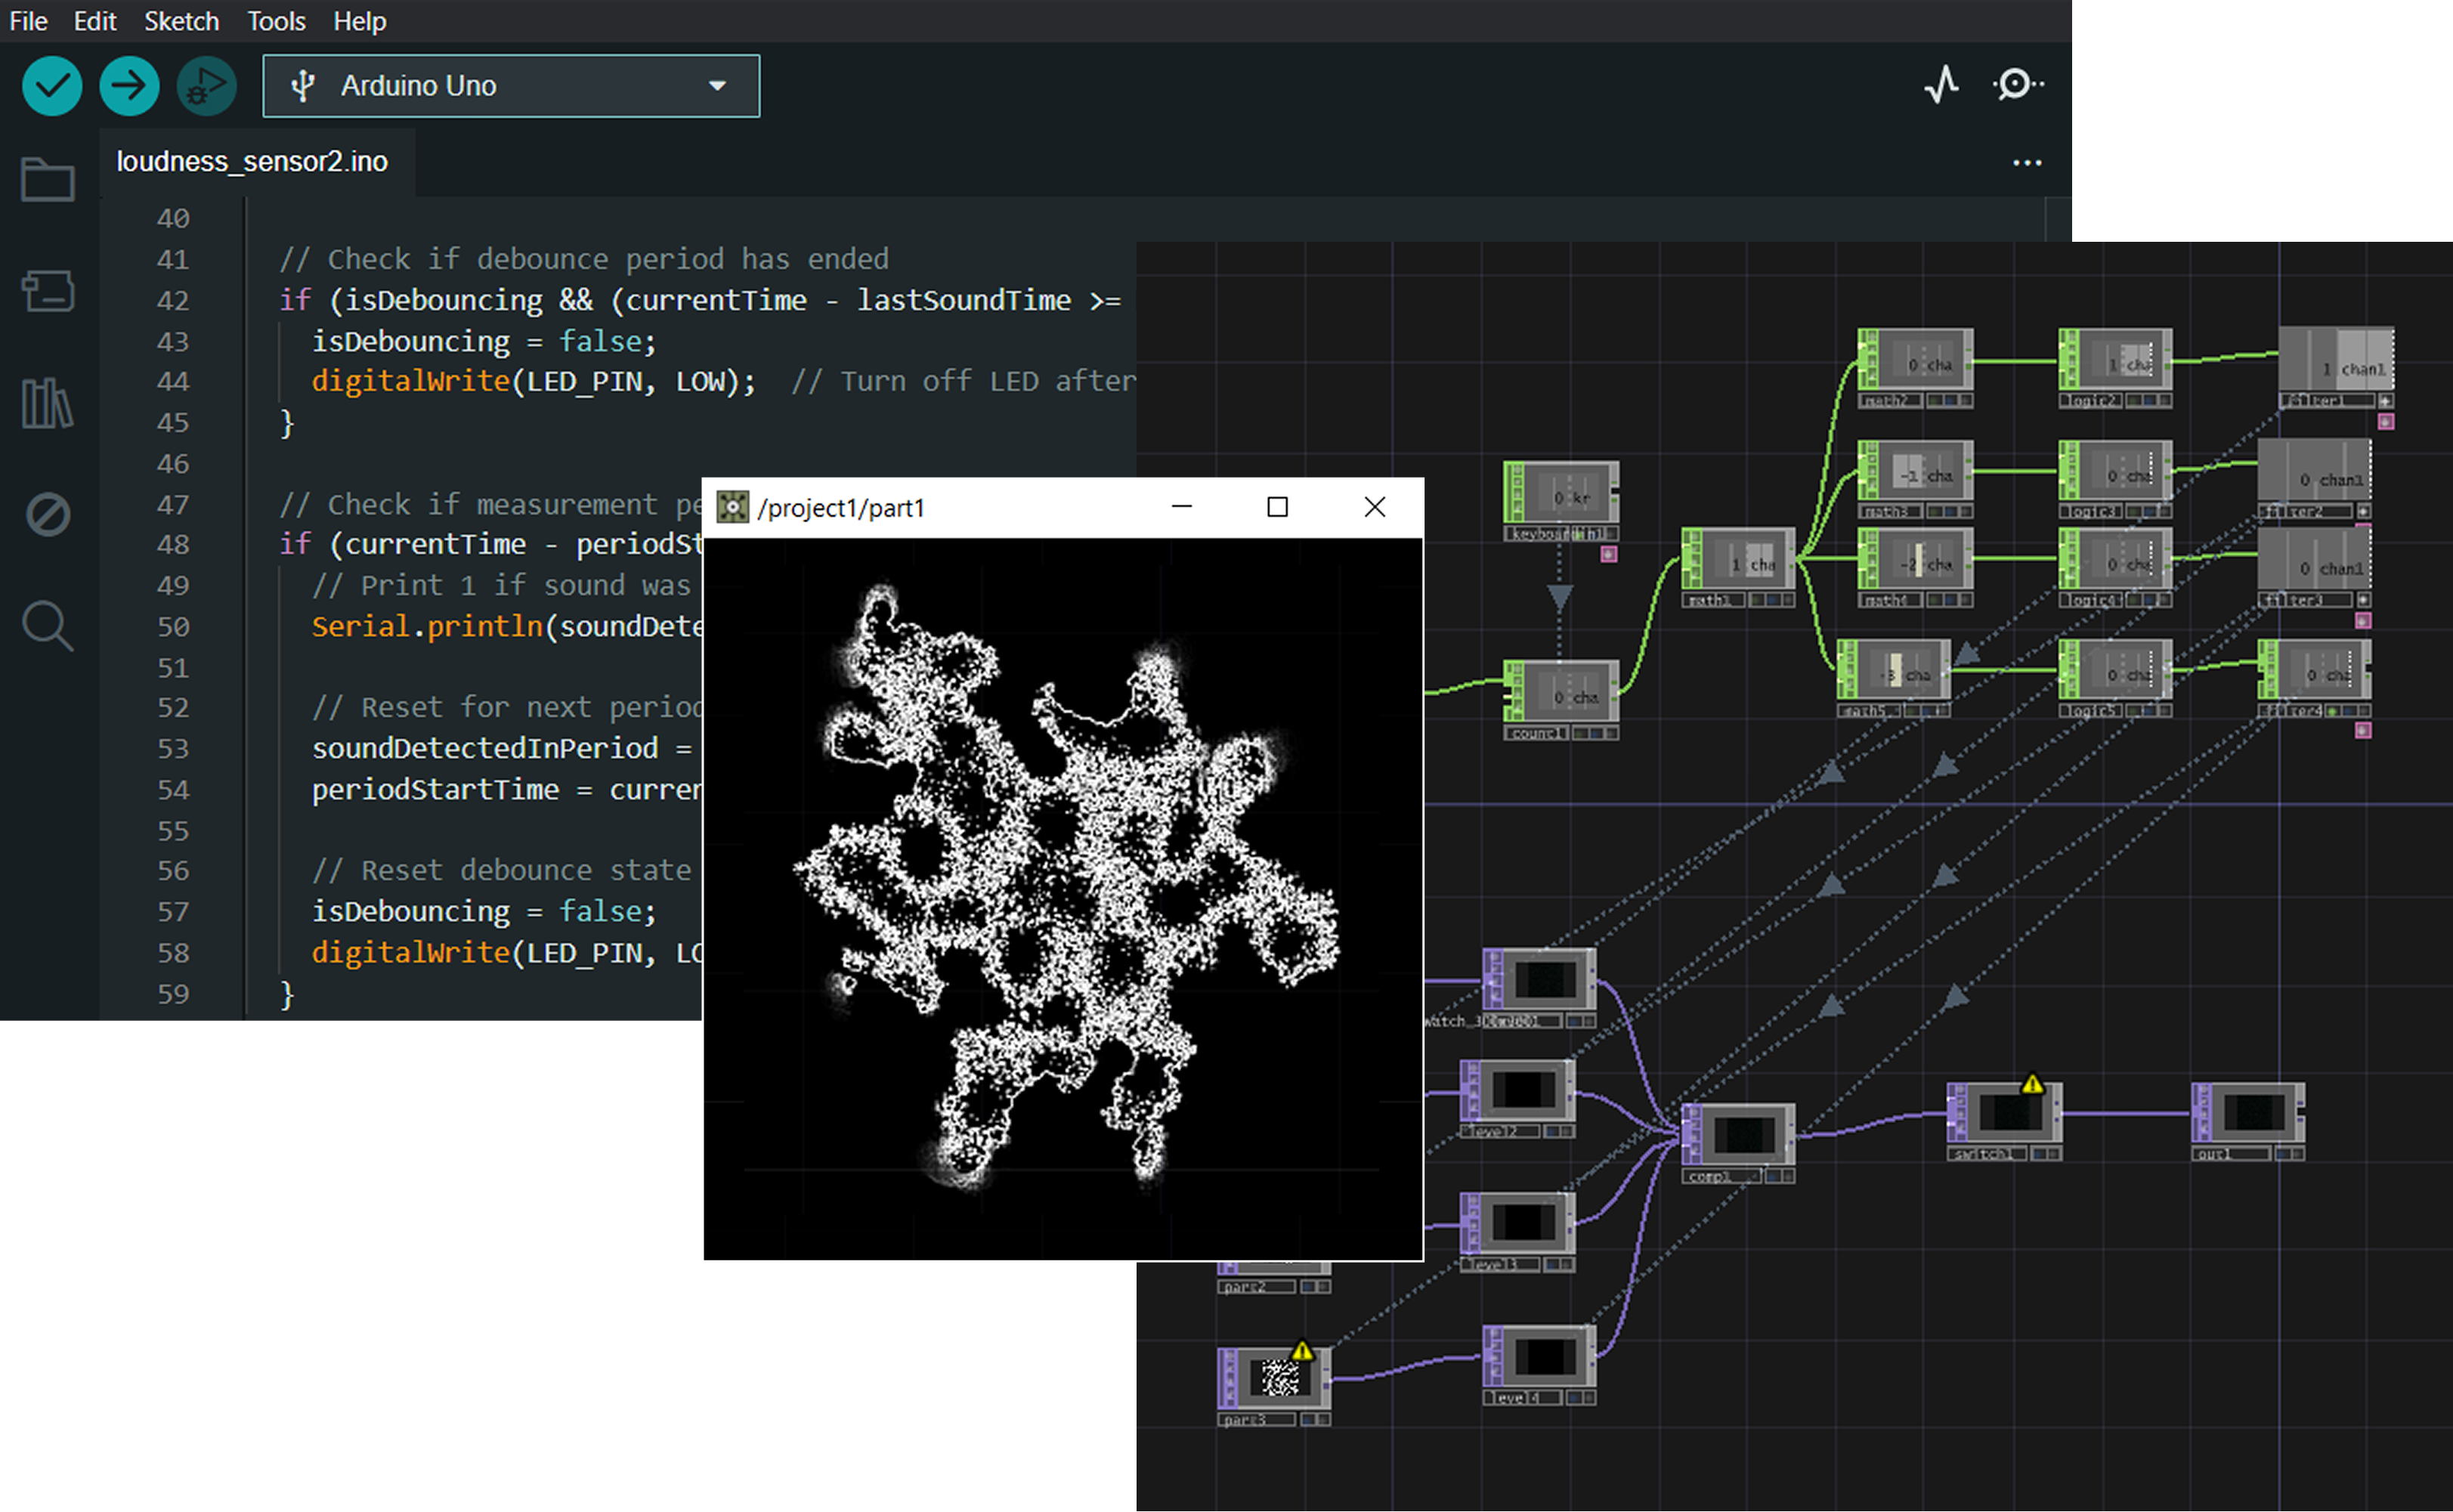This screenshot has height=1512, width=2453.
Task: Start debugging with the debug toolbar icon
Action: (x=205, y=86)
